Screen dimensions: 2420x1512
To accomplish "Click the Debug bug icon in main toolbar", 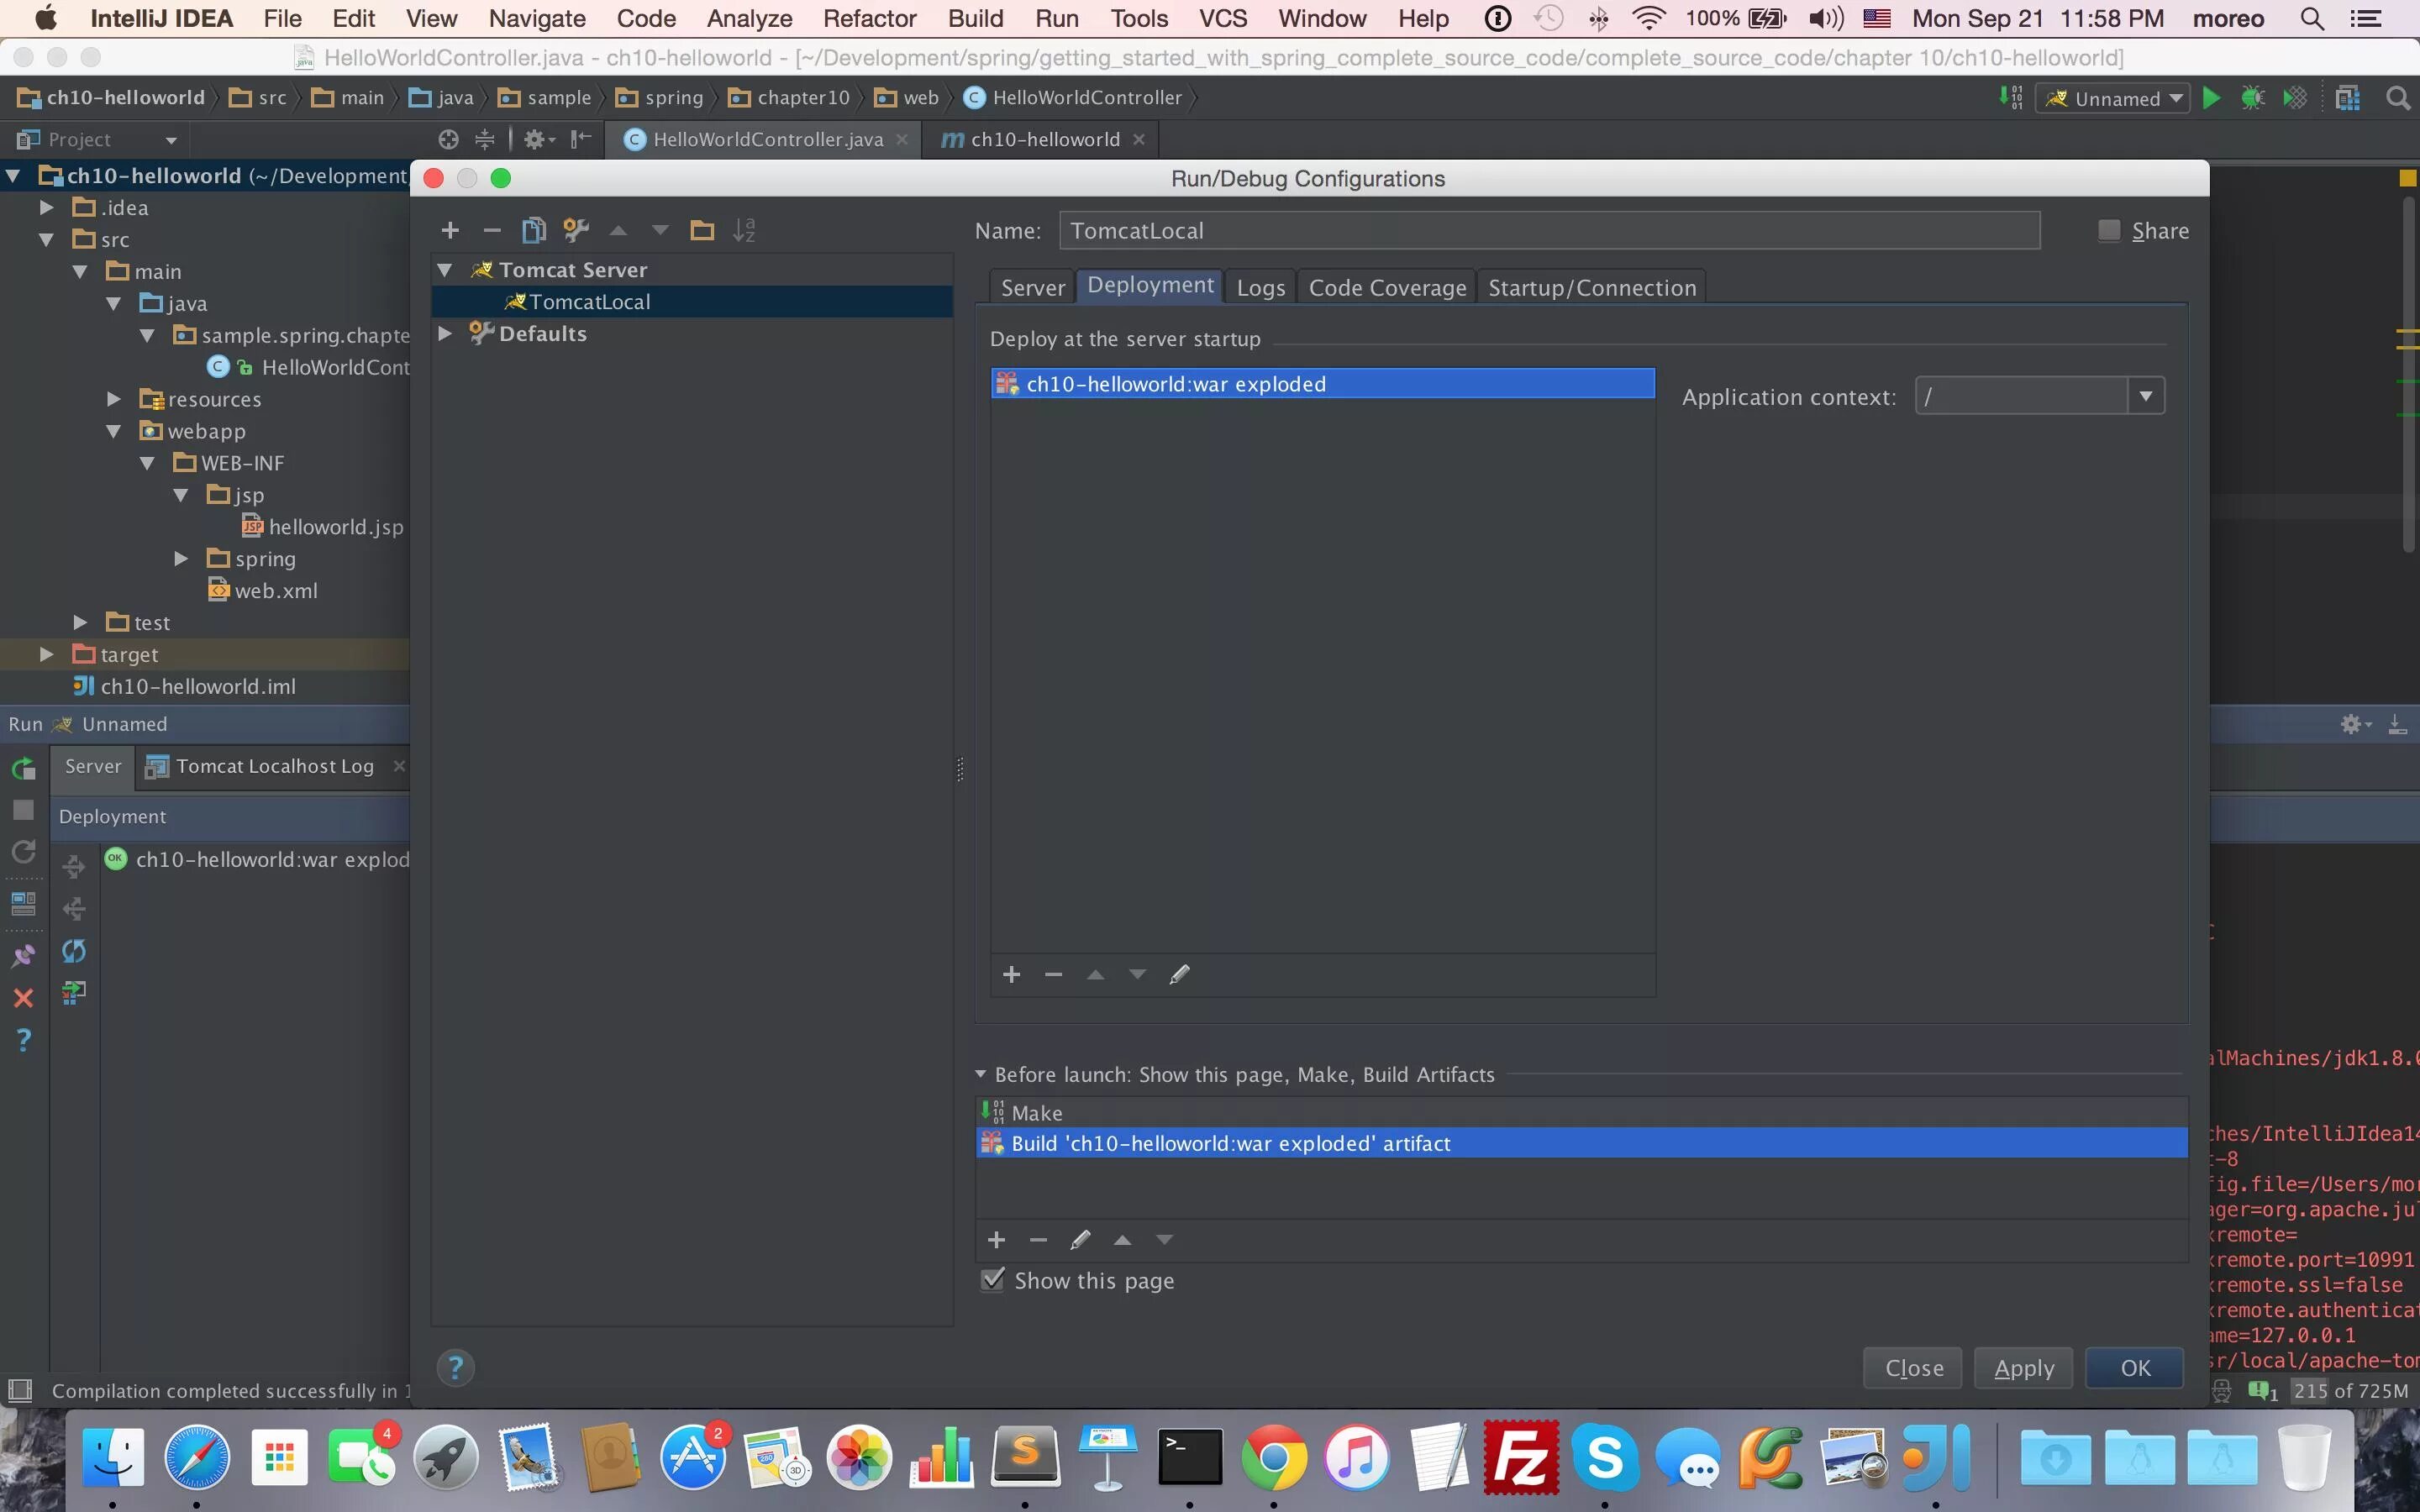I will tap(2253, 98).
